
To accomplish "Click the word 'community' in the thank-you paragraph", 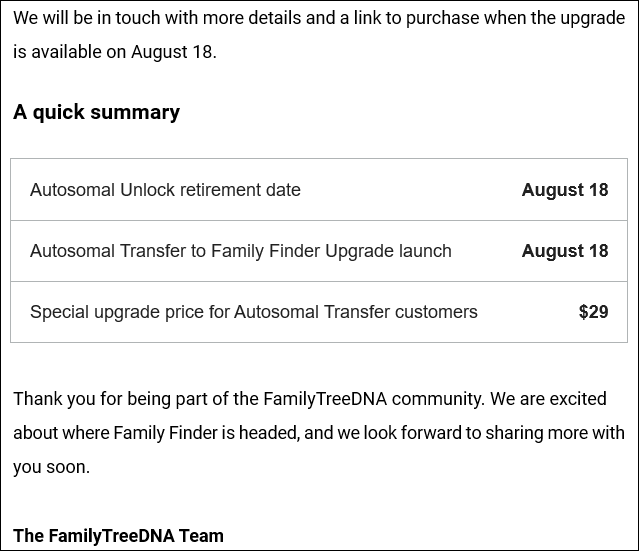I will point(438,399).
